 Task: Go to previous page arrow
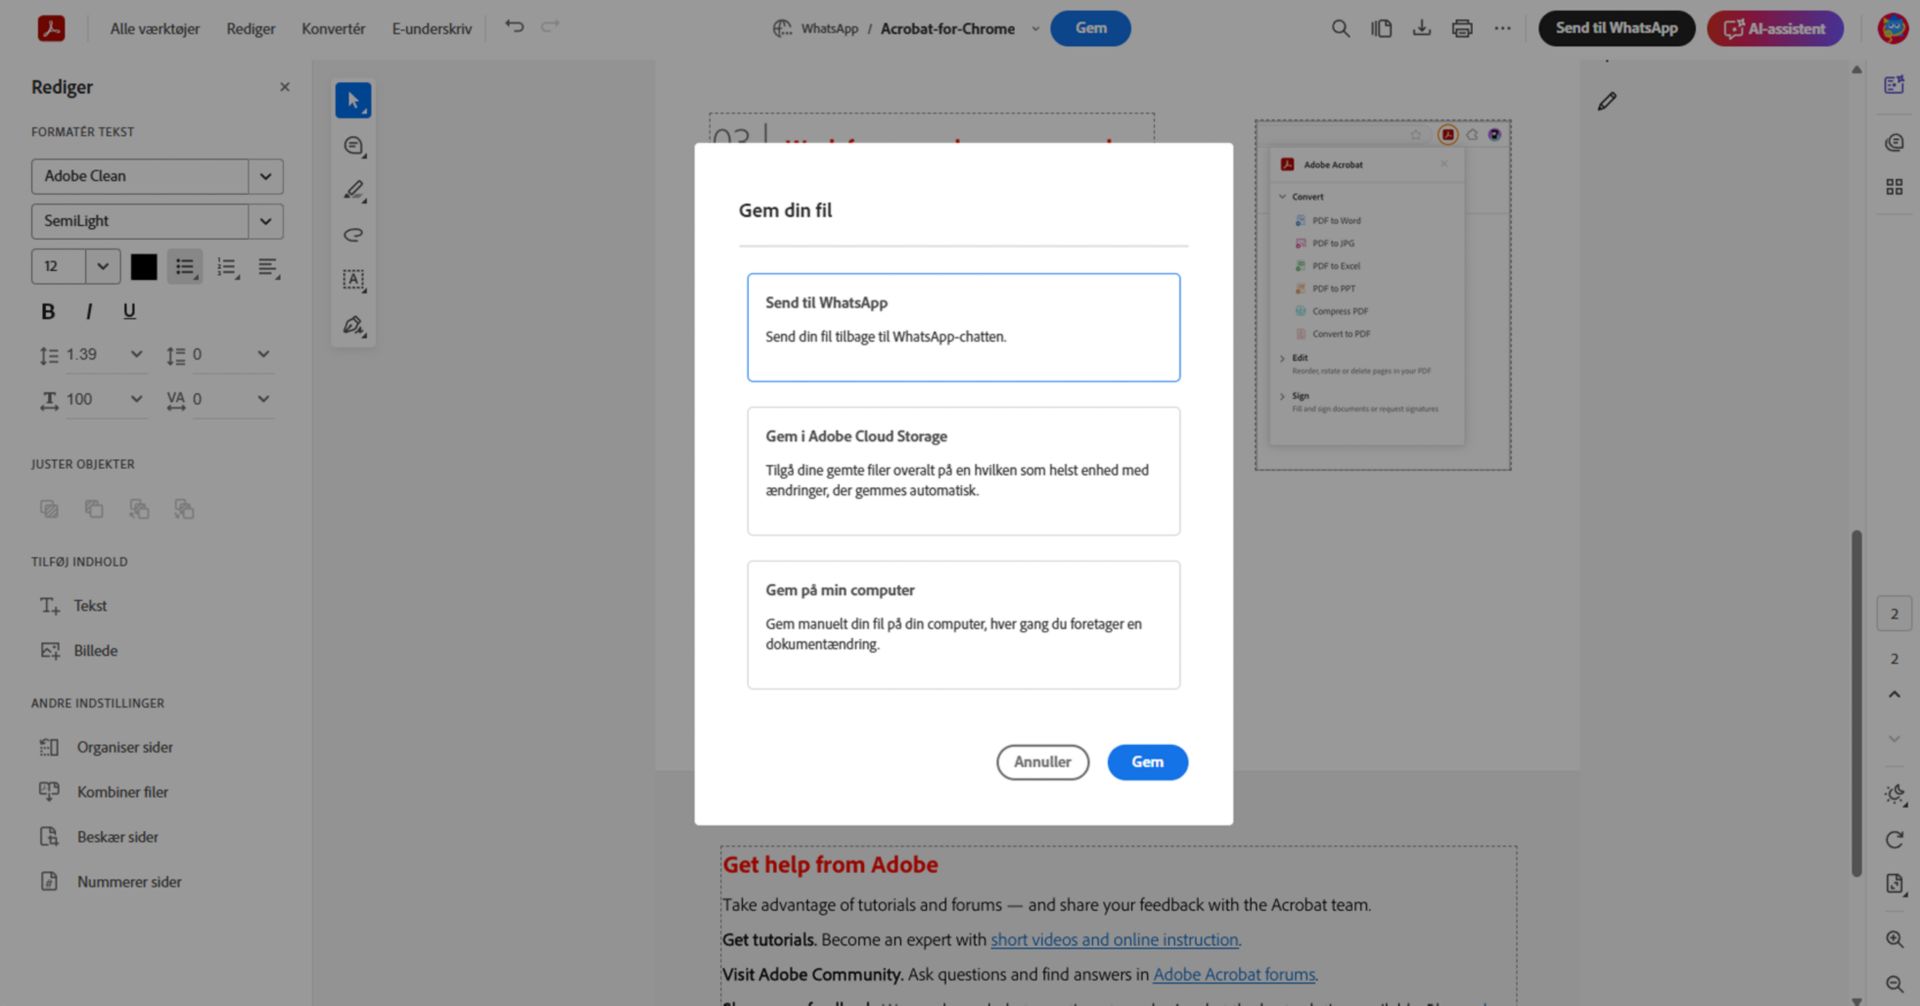tap(1894, 694)
